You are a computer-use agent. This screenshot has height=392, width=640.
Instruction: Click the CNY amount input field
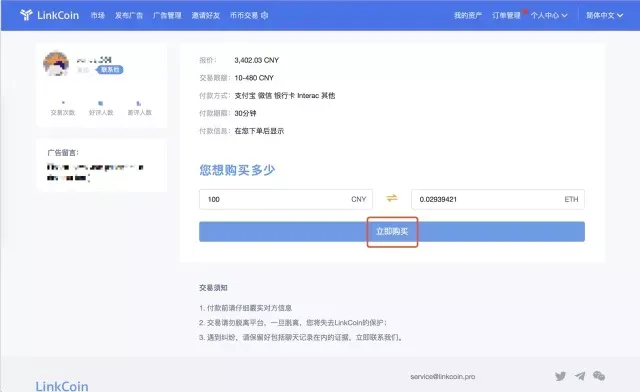(x=286, y=199)
